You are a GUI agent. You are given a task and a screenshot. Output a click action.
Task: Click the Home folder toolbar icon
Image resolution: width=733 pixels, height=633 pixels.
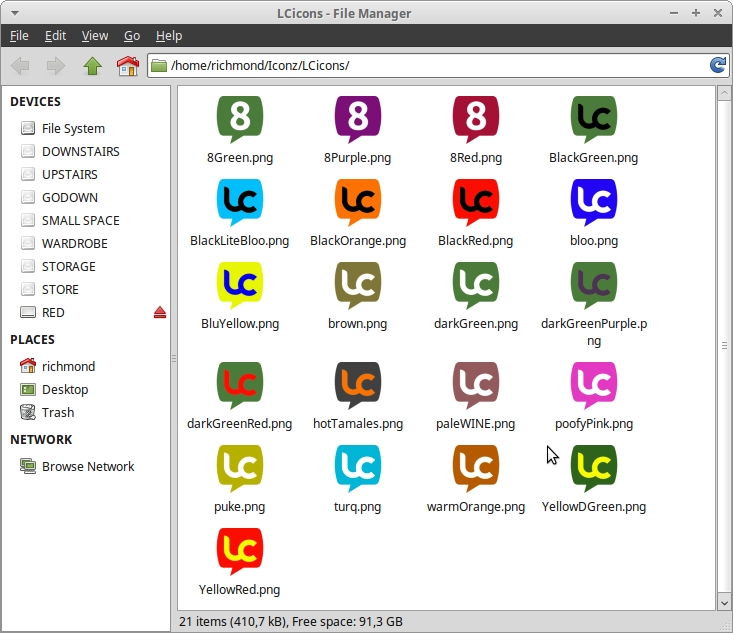click(127, 66)
